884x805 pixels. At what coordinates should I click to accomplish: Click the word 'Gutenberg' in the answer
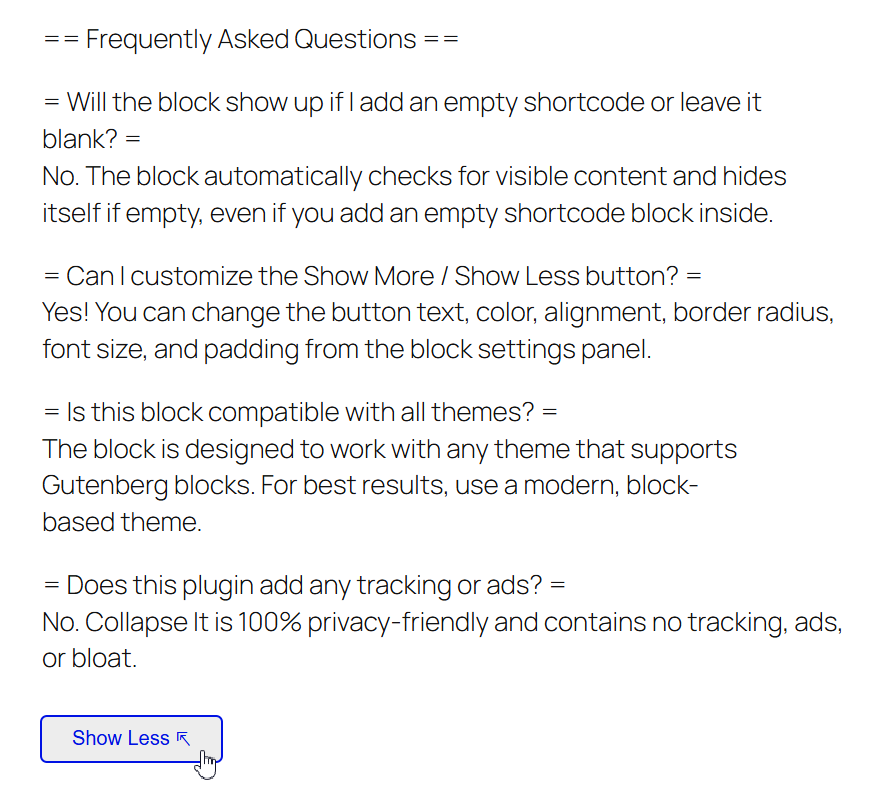pos(105,486)
